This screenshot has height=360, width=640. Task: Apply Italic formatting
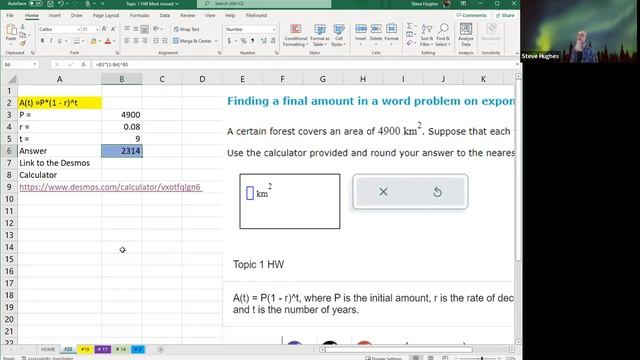tap(51, 41)
